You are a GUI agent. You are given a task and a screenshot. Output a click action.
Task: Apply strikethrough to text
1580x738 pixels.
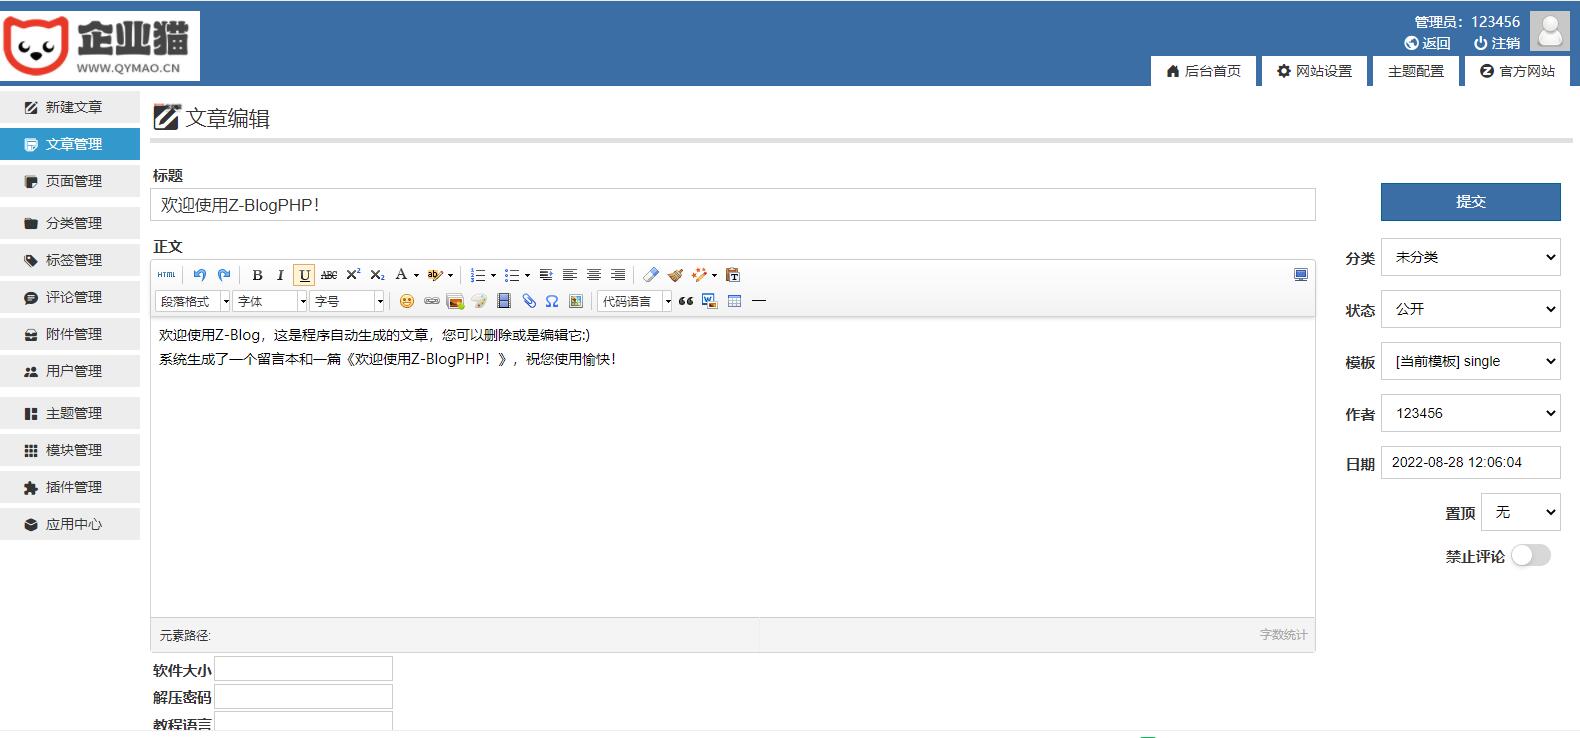329,275
